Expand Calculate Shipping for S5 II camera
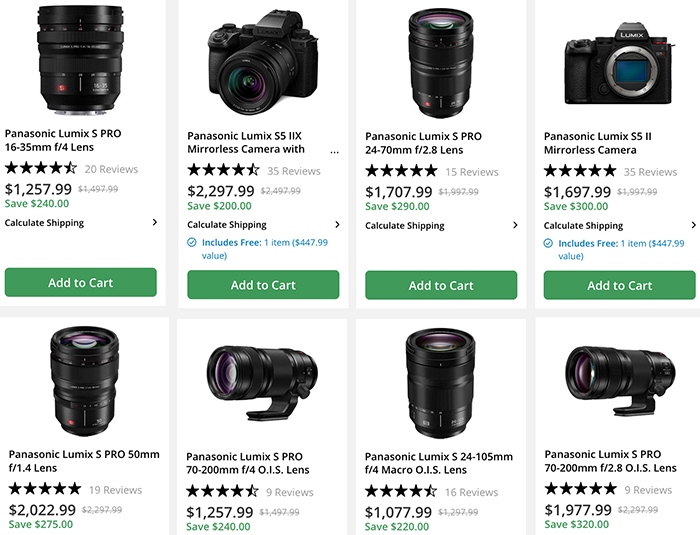700x535 pixels. tap(619, 225)
